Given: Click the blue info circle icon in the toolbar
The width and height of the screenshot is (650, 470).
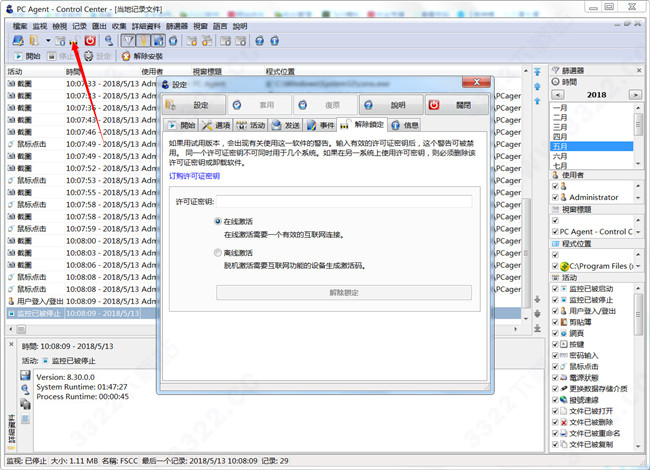Looking at the screenshot, I should coord(274,41).
